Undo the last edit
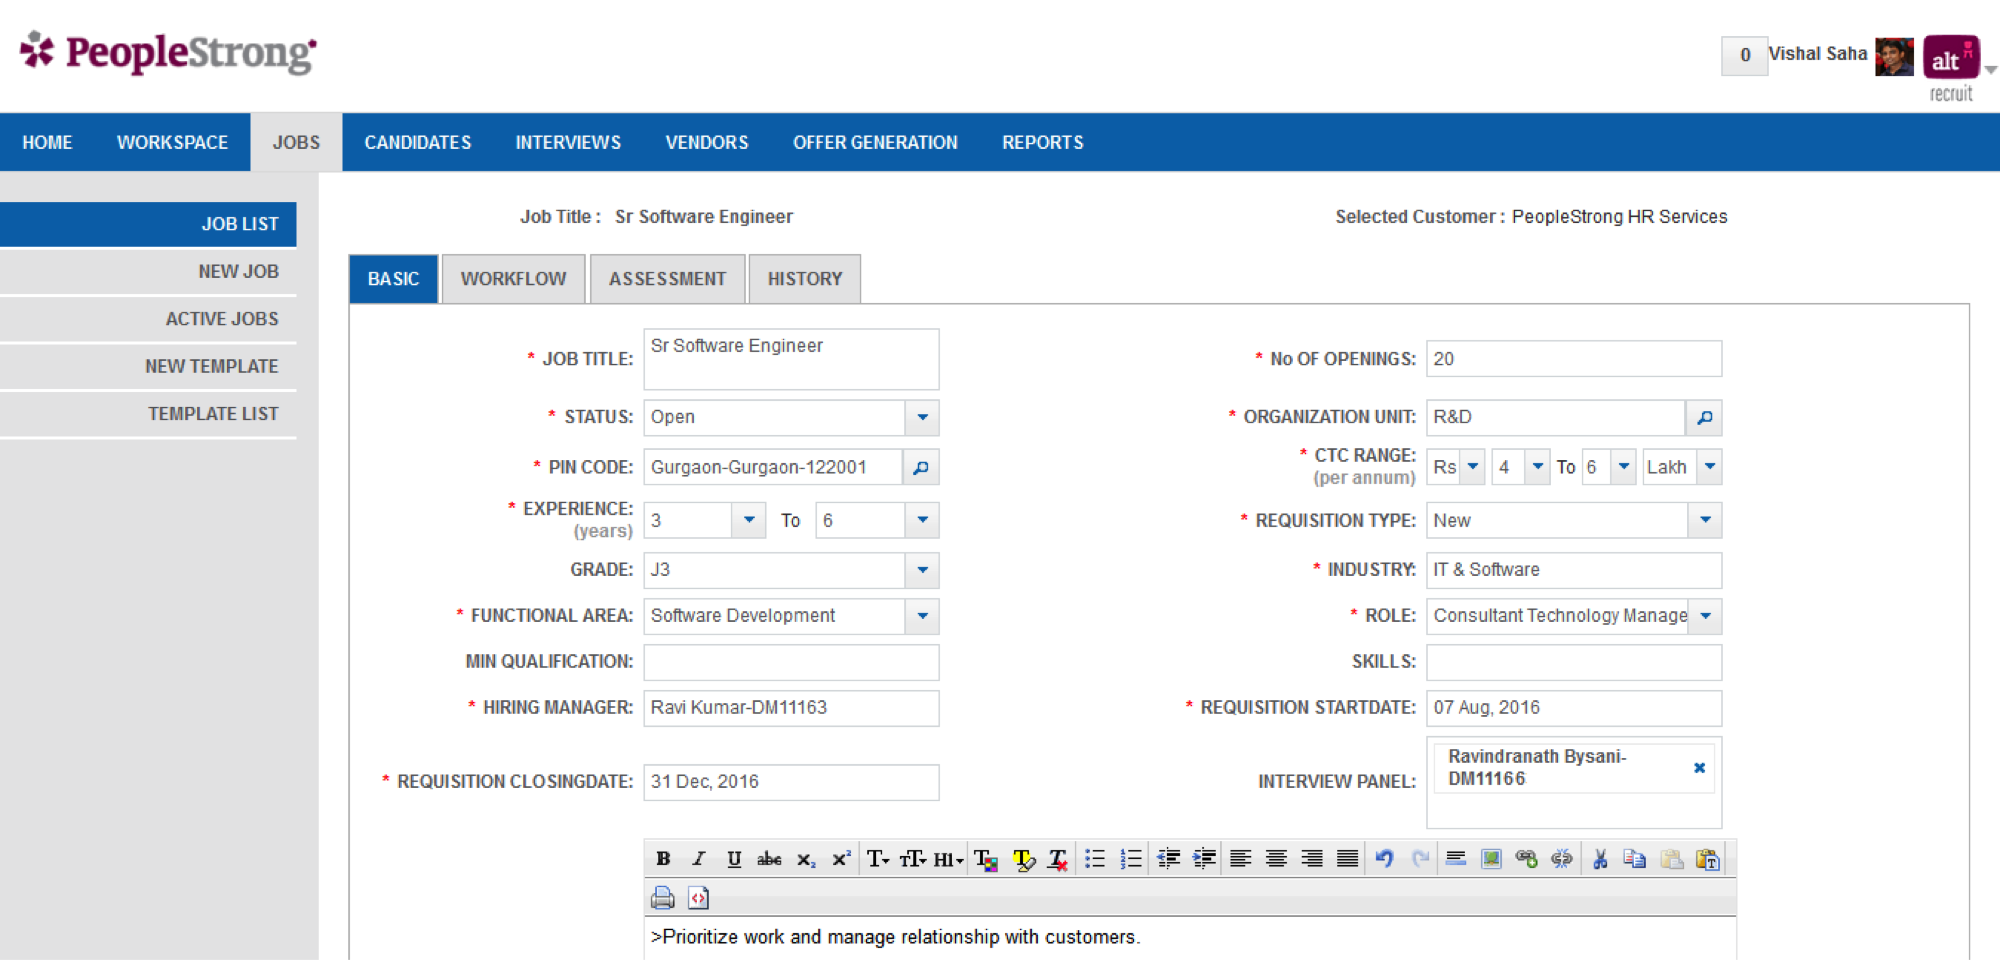2000x969 pixels. 1385,859
